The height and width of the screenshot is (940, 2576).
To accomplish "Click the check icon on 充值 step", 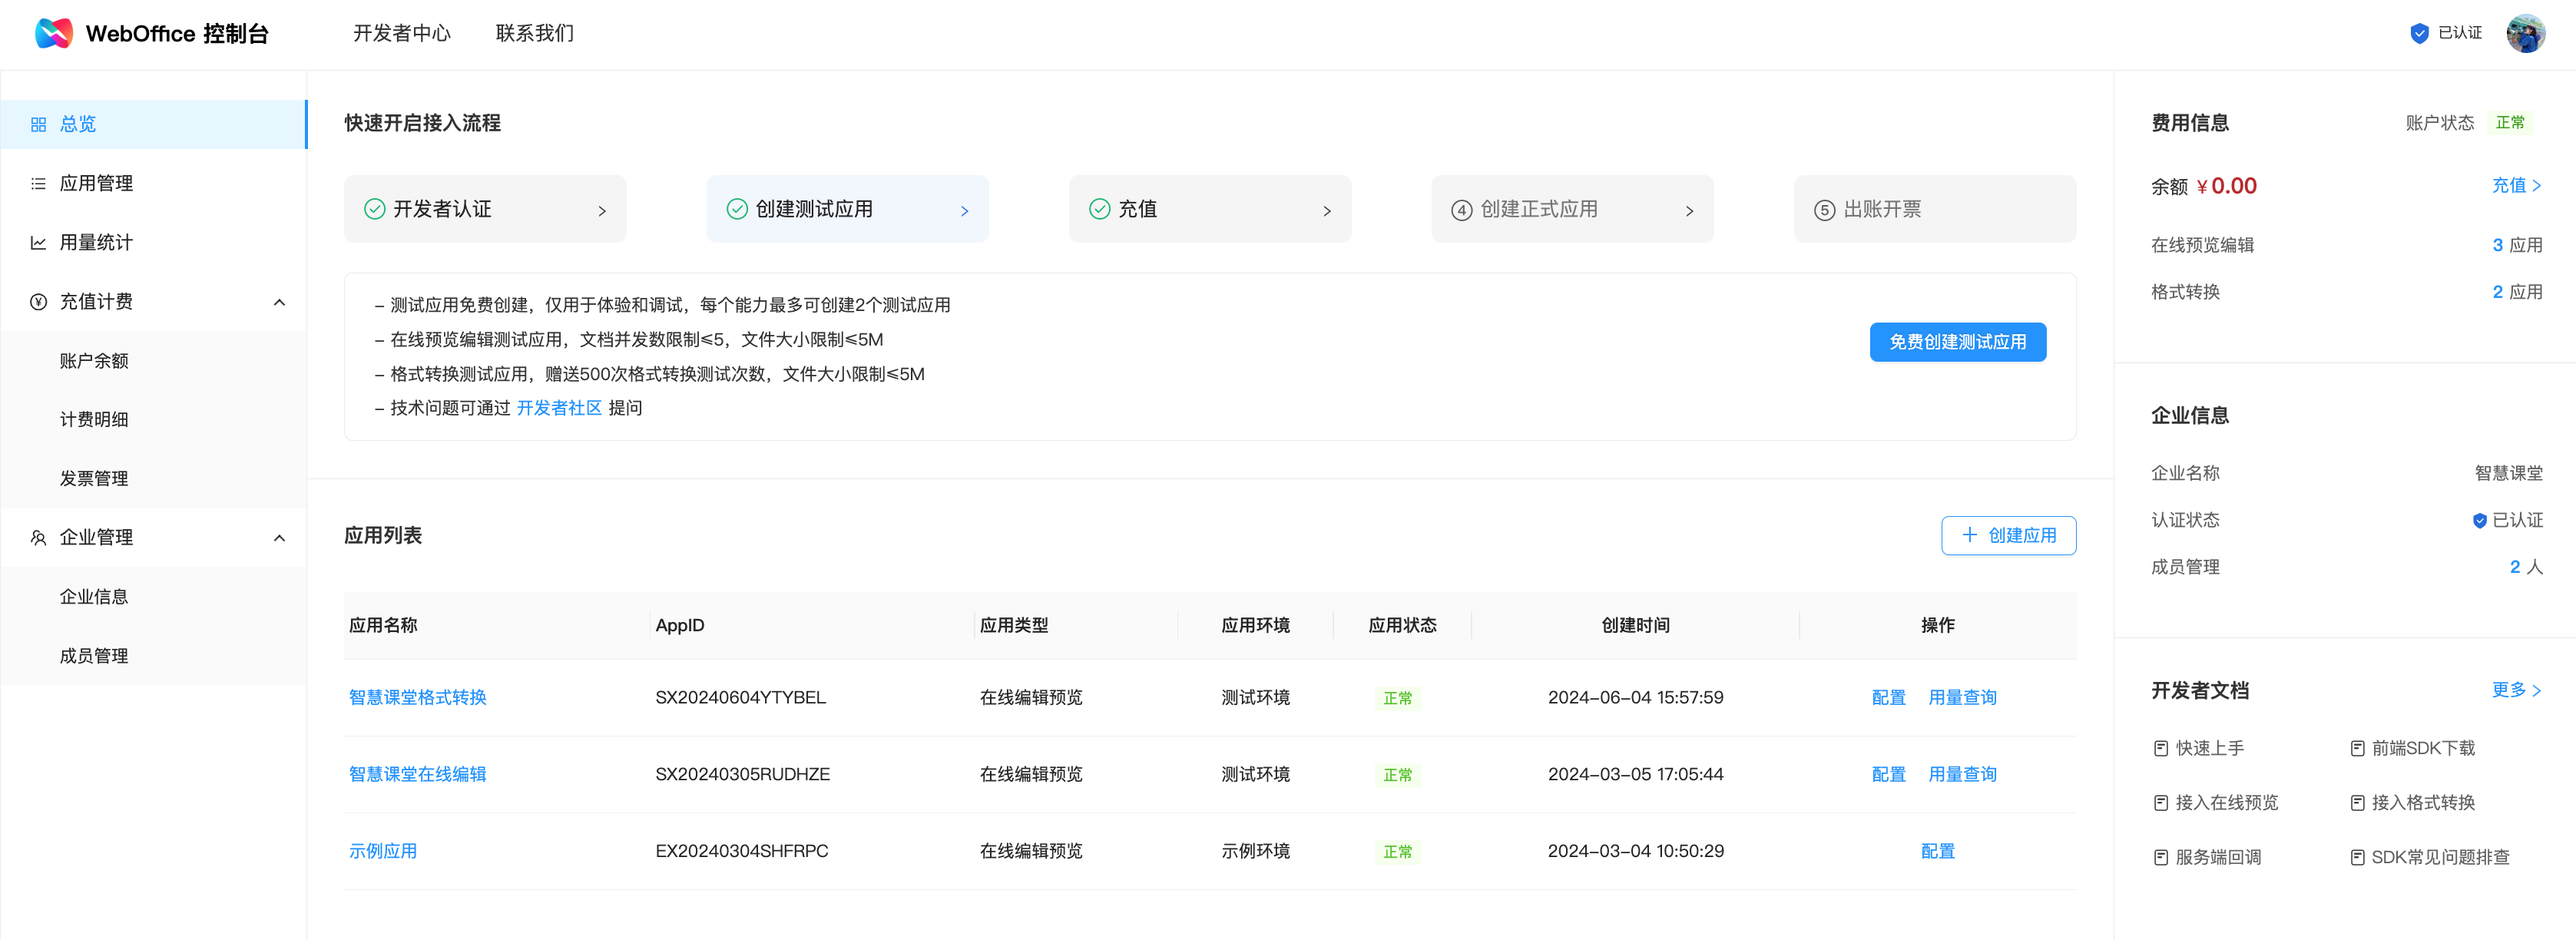I will click(1099, 209).
